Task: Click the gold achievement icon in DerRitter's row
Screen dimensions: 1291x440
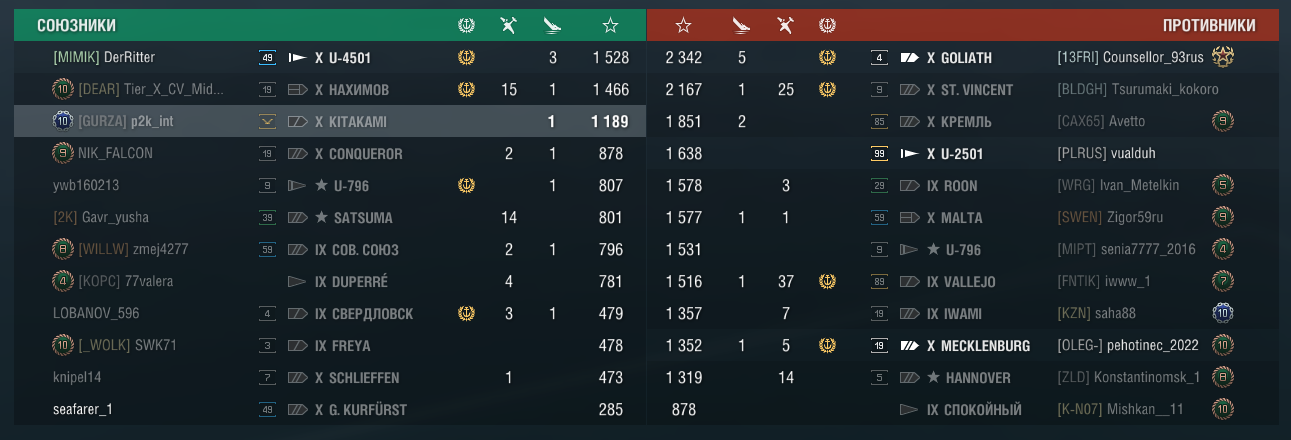Action: [465, 58]
